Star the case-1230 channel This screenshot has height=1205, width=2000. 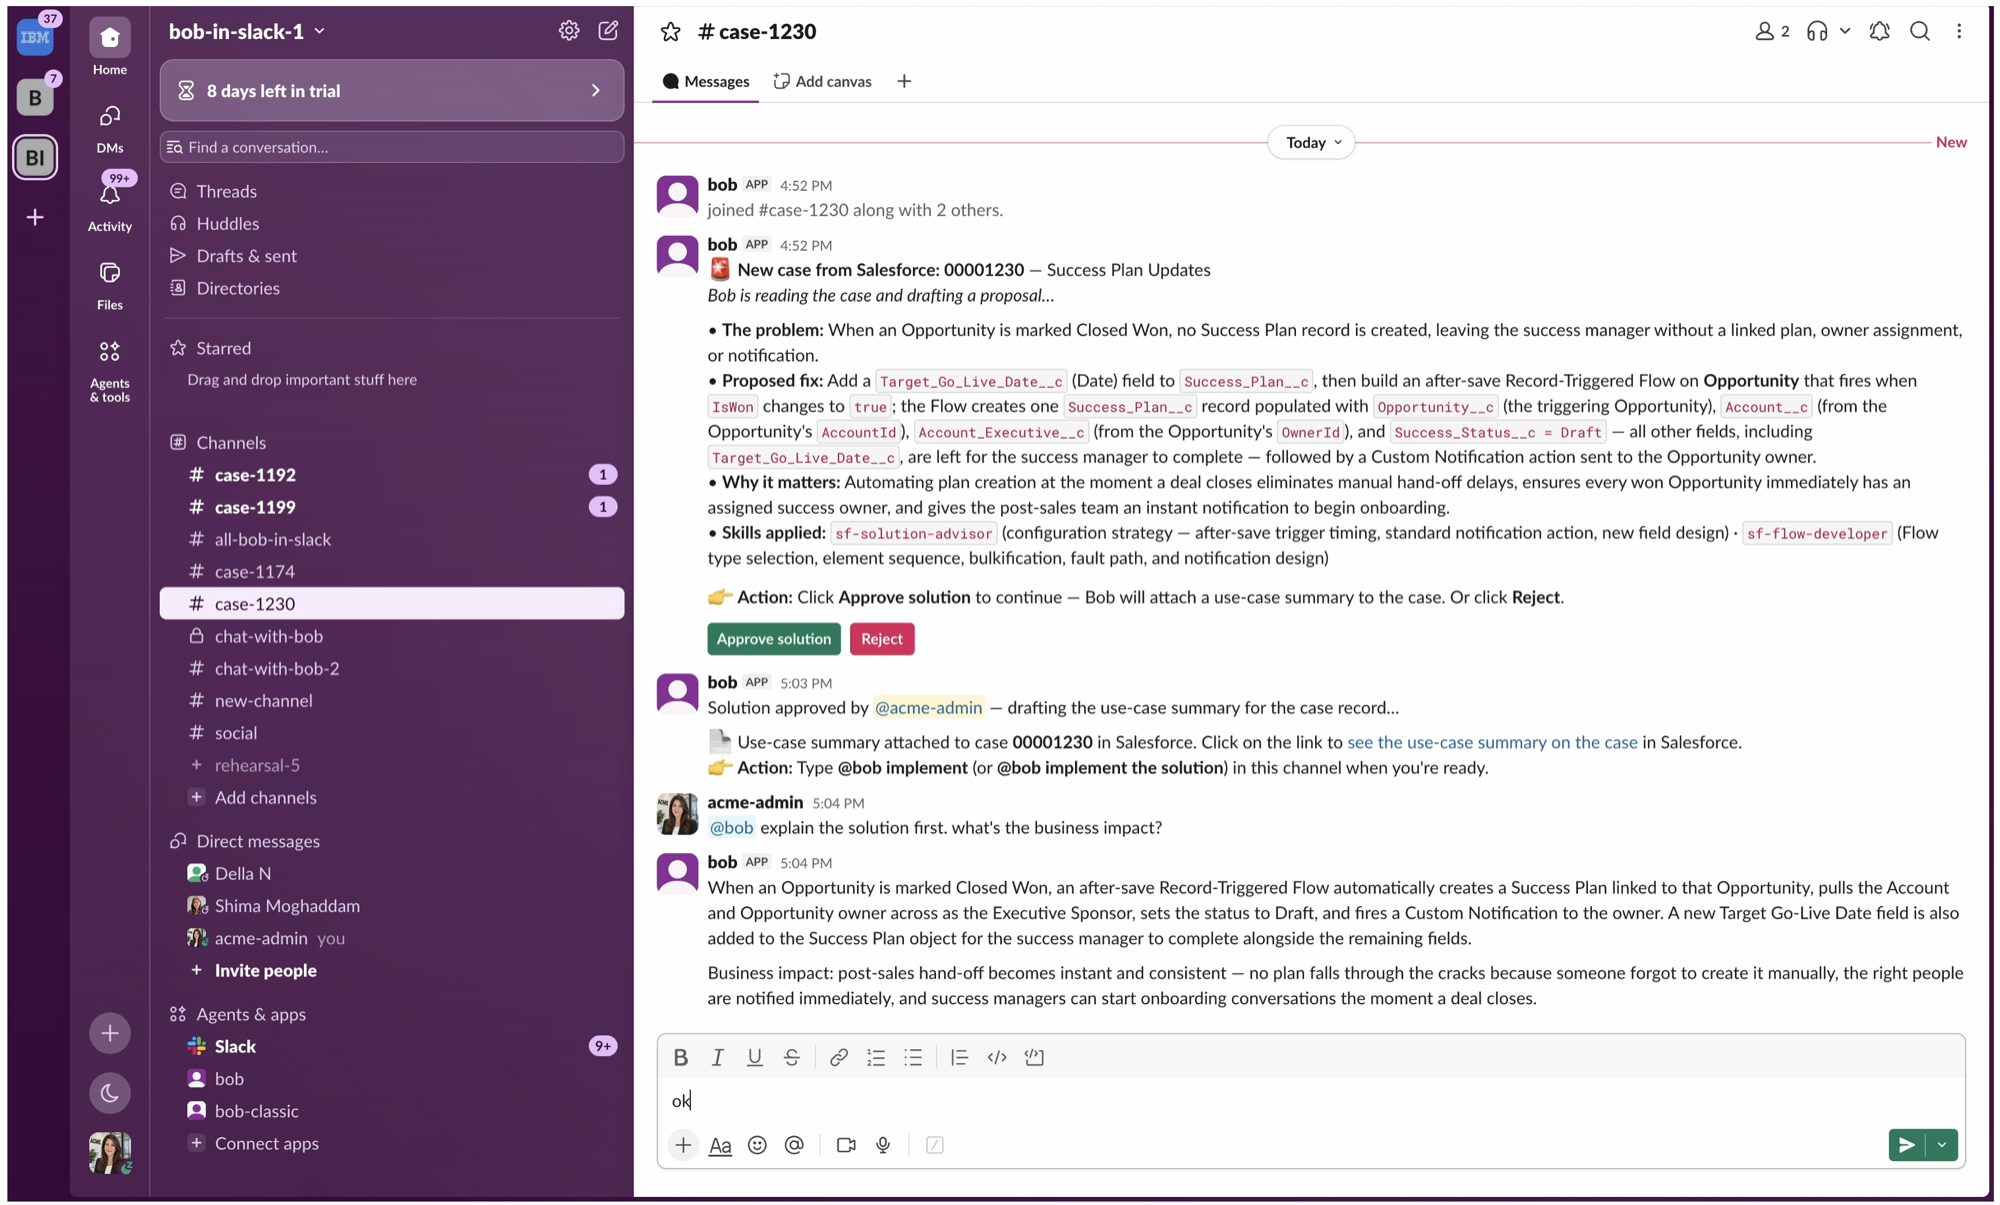[670, 32]
